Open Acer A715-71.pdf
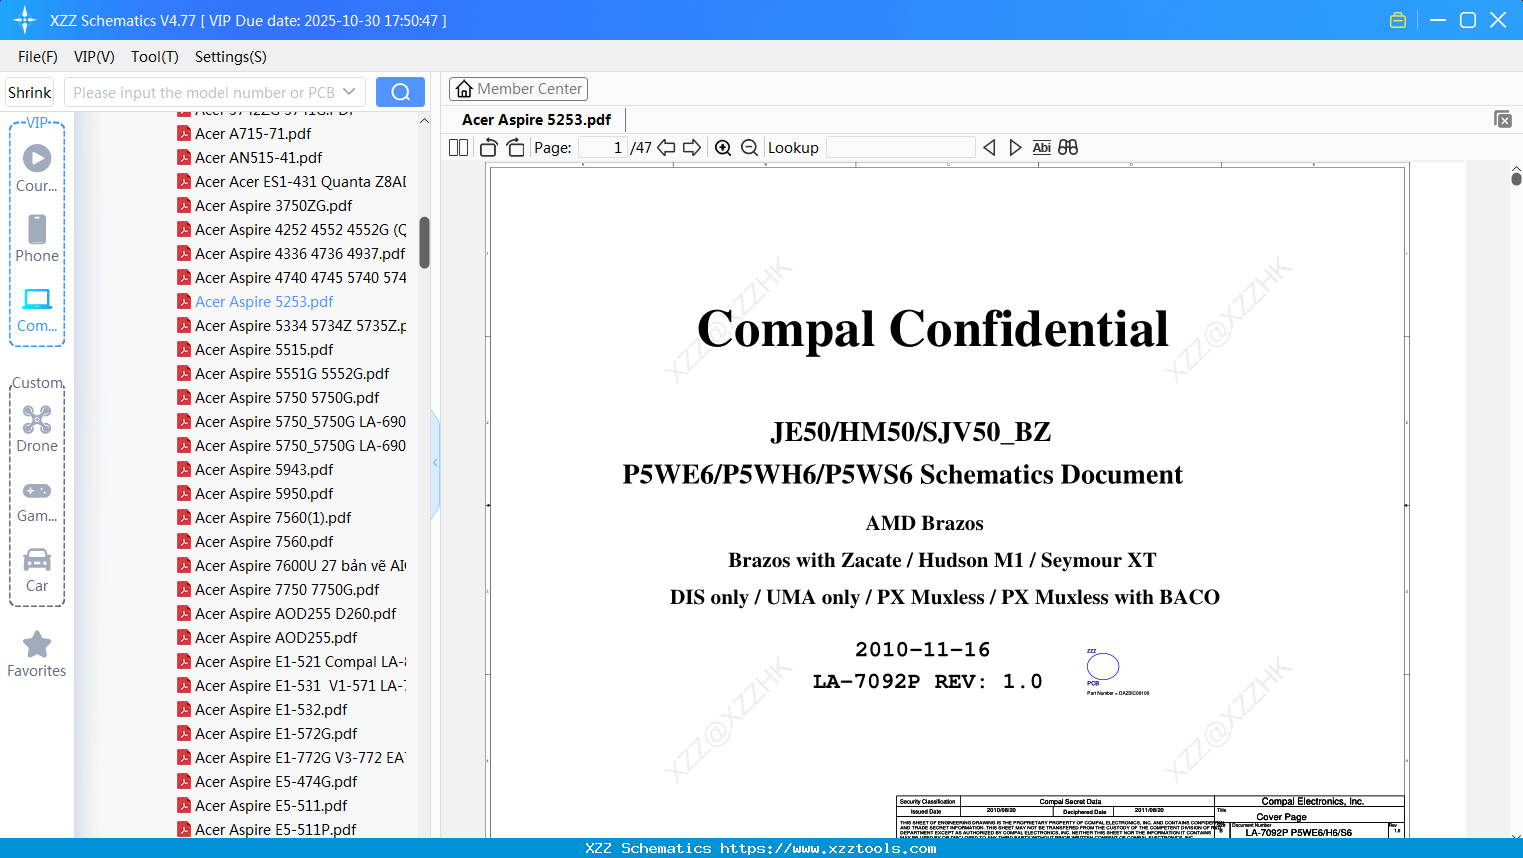This screenshot has width=1523, height=858. pyautogui.click(x=253, y=133)
